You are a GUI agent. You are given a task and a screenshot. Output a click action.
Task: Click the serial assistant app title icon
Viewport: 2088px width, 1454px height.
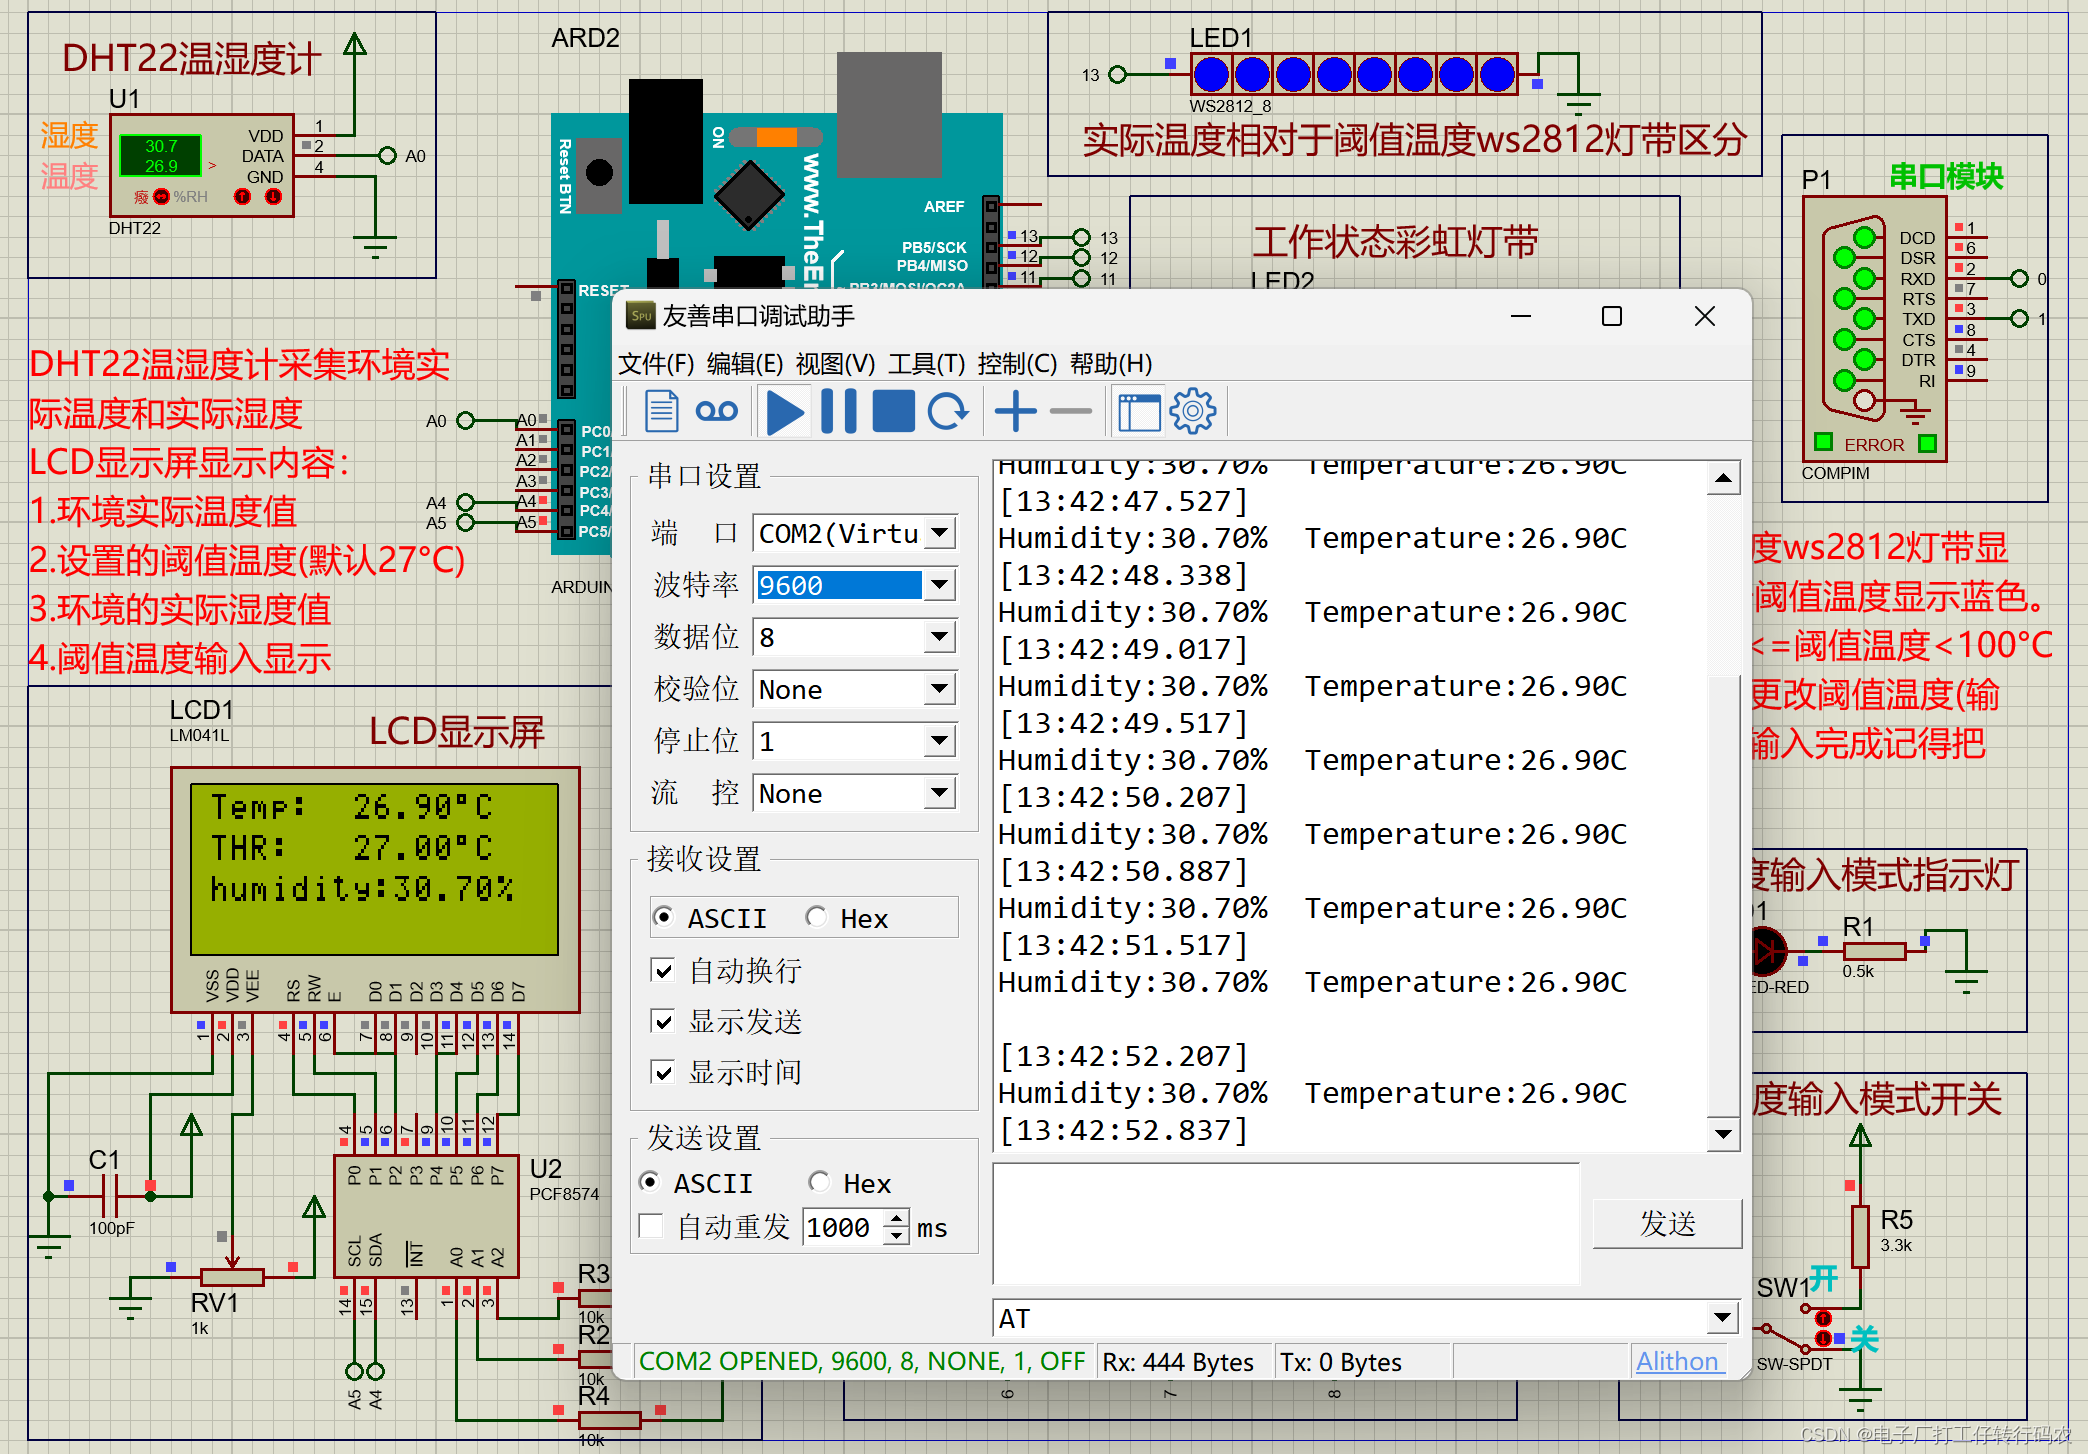point(640,316)
